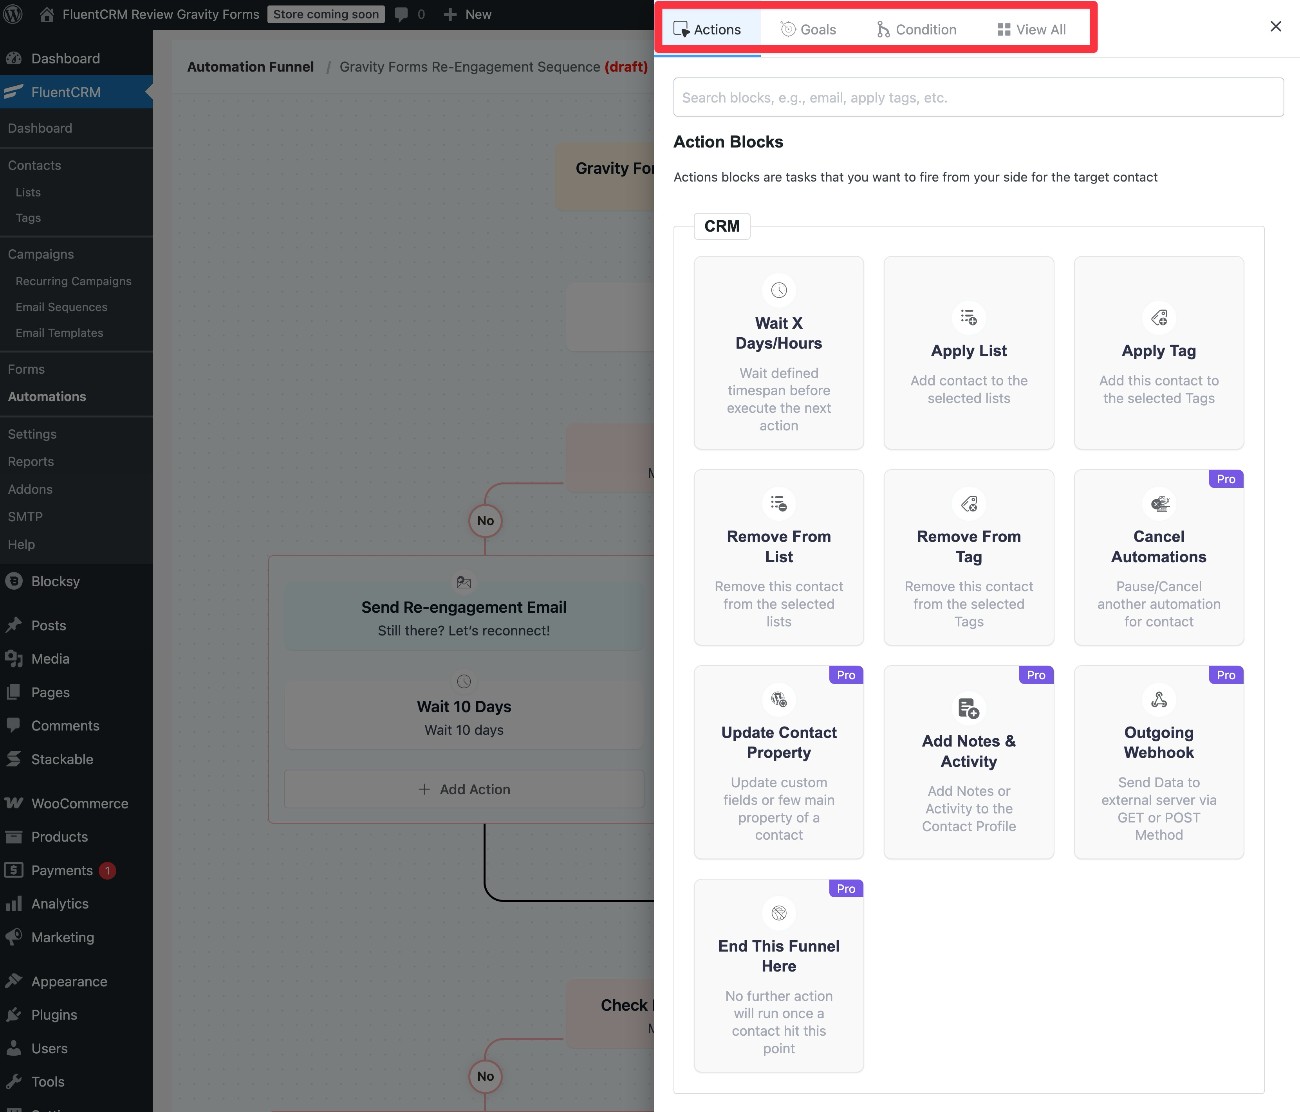
Task: Click the 'Add contact to the selected lists' description
Action: click(969, 390)
